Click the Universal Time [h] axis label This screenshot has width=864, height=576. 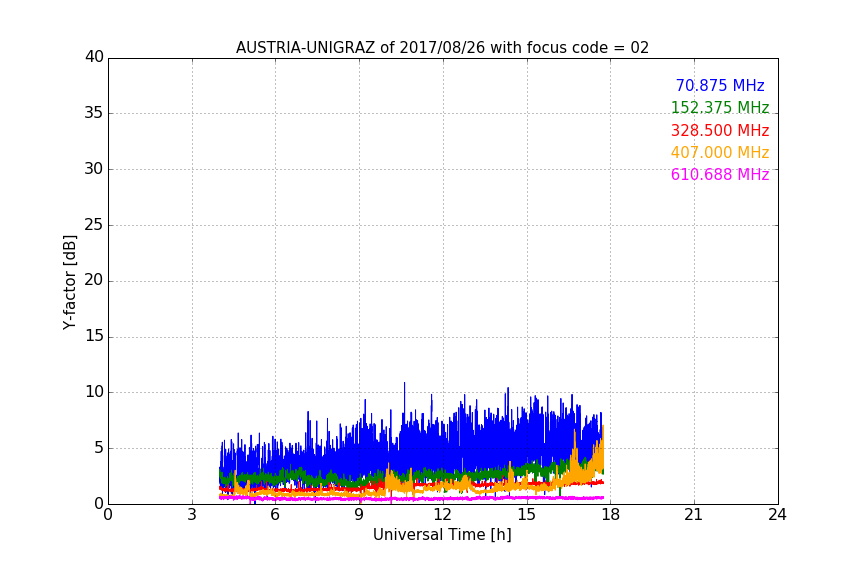(442, 535)
